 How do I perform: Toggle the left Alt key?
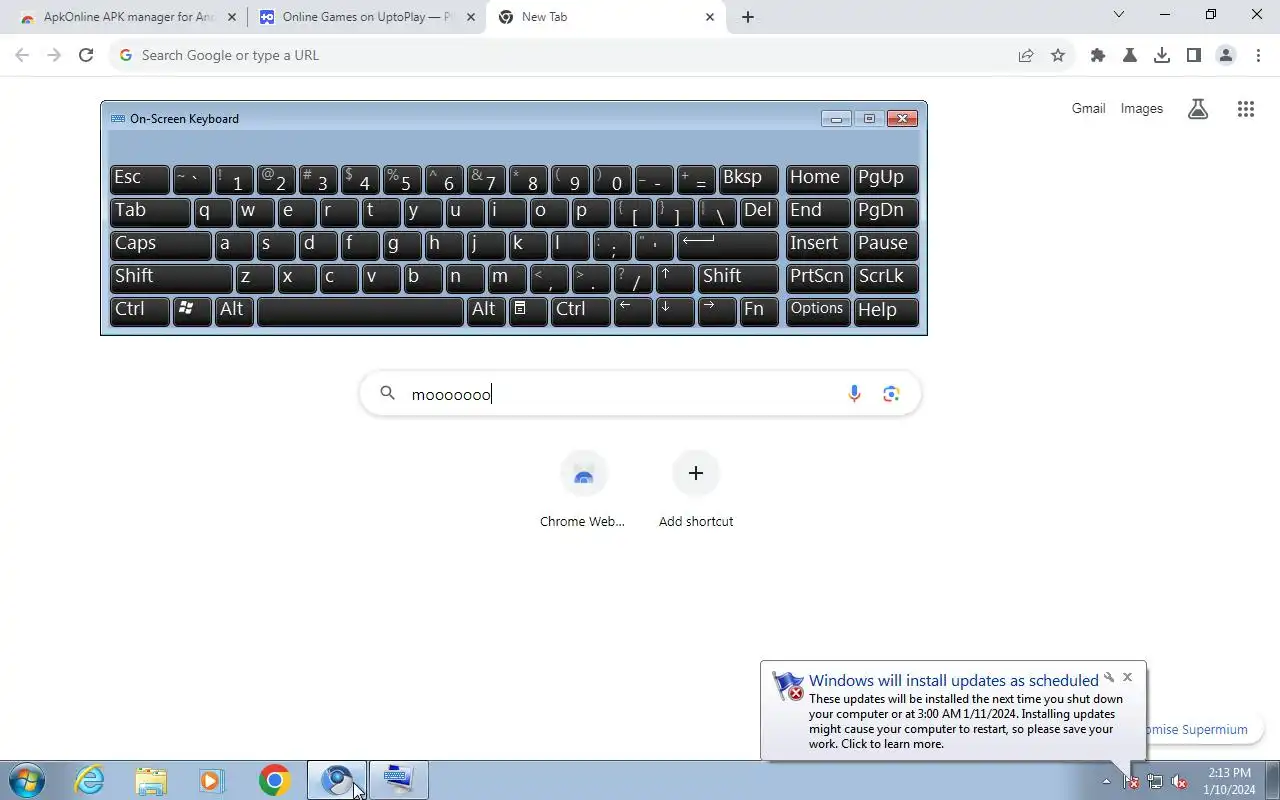click(x=233, y=310)
